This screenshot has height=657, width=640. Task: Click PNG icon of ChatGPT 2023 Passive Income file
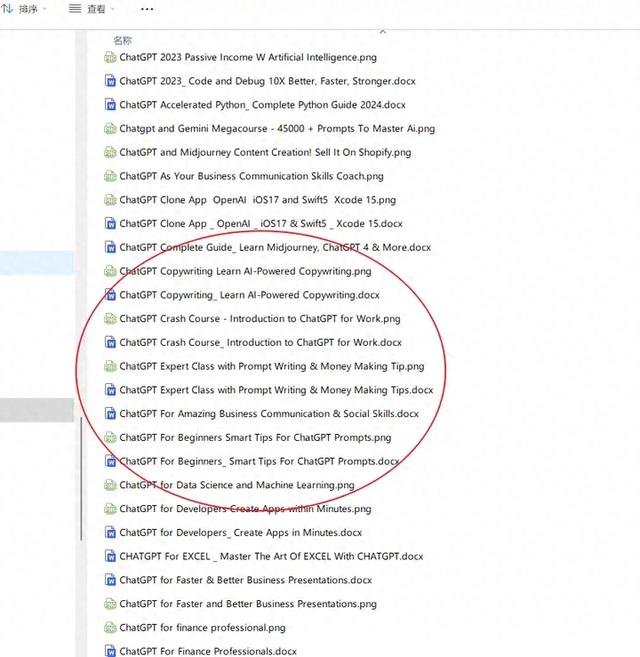(x=110, y=57)
